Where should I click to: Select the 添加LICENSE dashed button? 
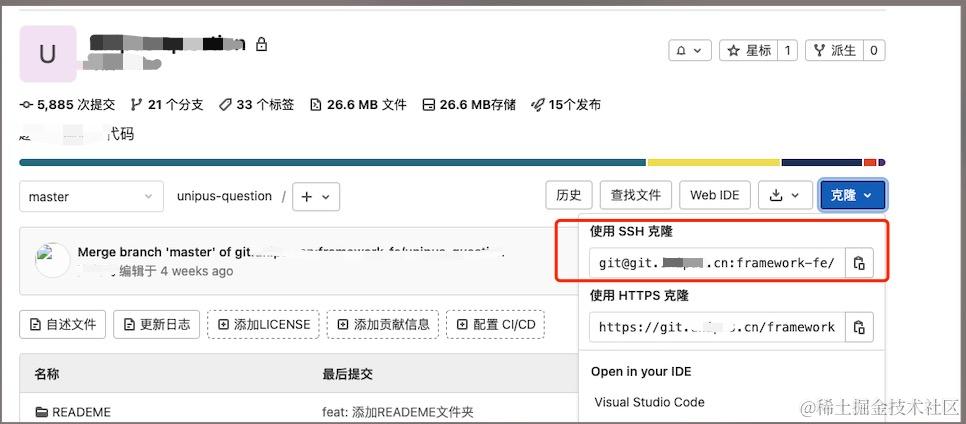[x=264, y=324]
